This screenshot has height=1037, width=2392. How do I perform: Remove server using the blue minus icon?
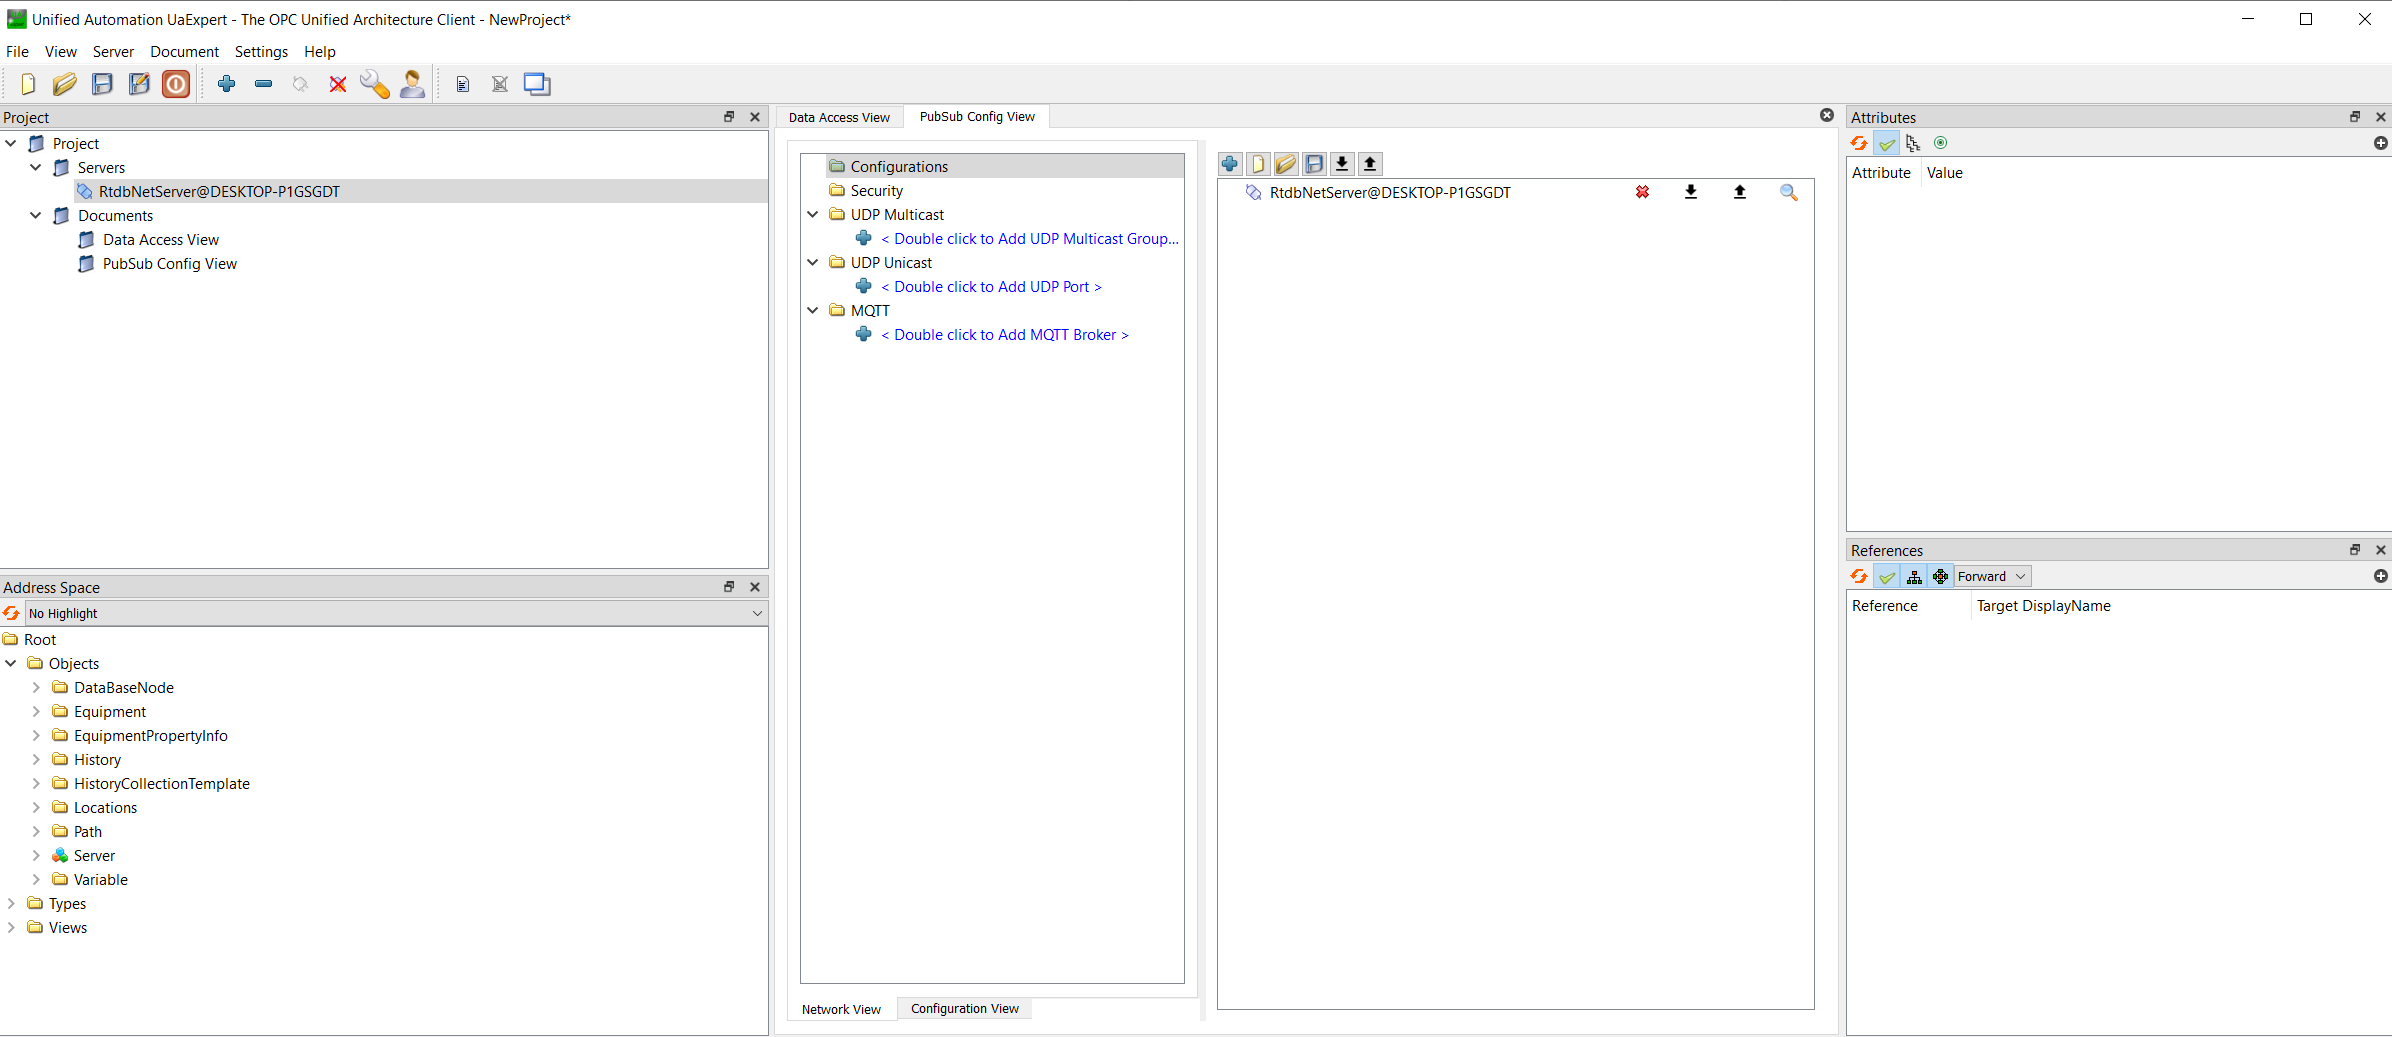coord(264,84)
